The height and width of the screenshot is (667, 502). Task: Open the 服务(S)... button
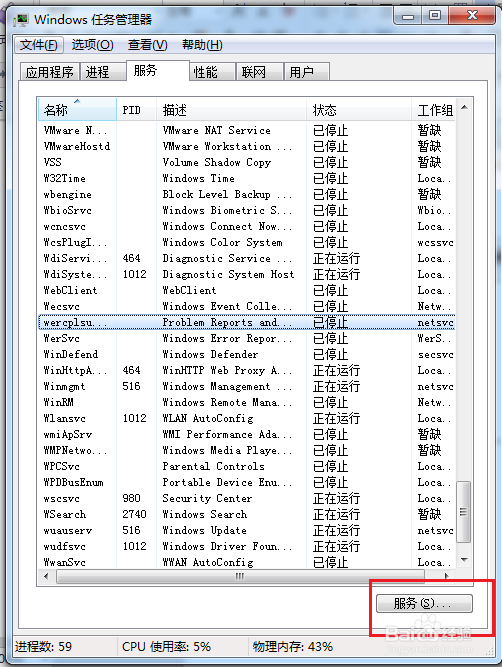[424, 603]
